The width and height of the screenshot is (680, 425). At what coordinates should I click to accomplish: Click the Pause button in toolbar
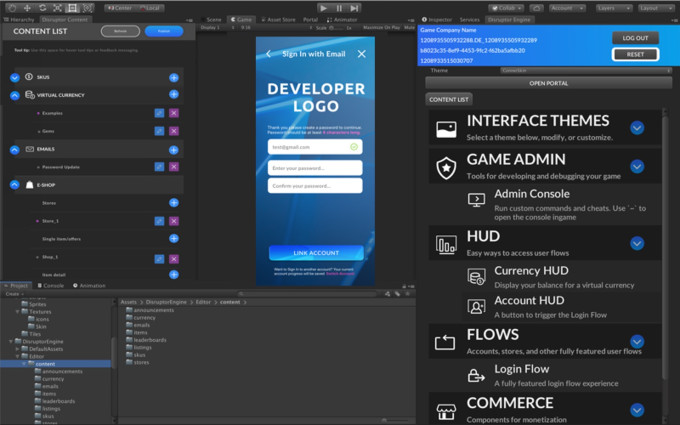(339, 7)
